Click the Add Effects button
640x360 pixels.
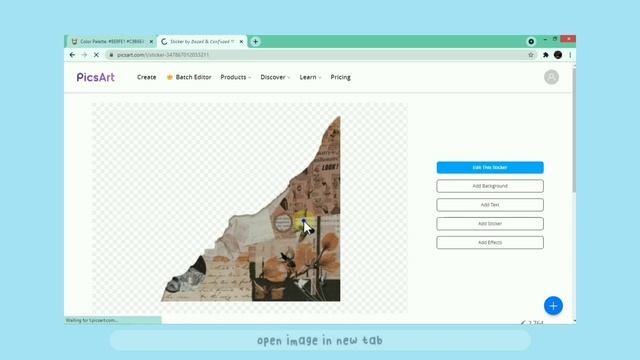point(490,242)
